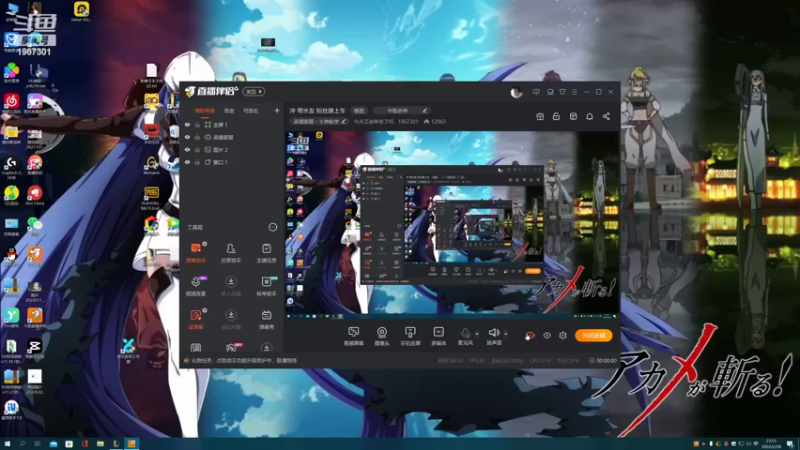The image size is (800, 450).
Task: Hide the 窗口 1 source with eye icon
Action: [x=187, y=162]
